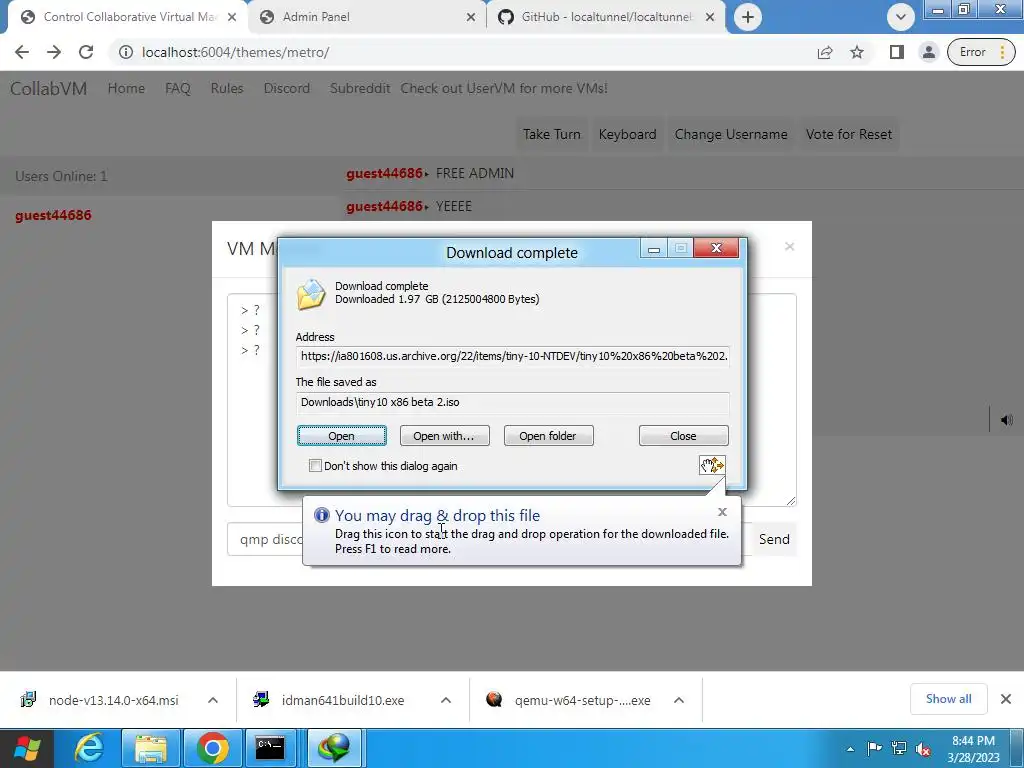Viewport: 1024px width, 768px height.
Task: Open the on-screen Keyboard button
Action: tap(627, 134)
